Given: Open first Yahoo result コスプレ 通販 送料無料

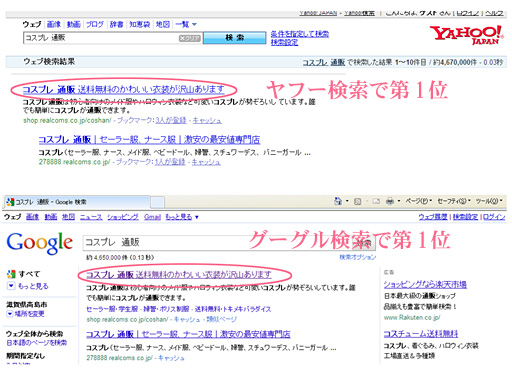Looking at the screenshot, I should (x=124, y=89).
